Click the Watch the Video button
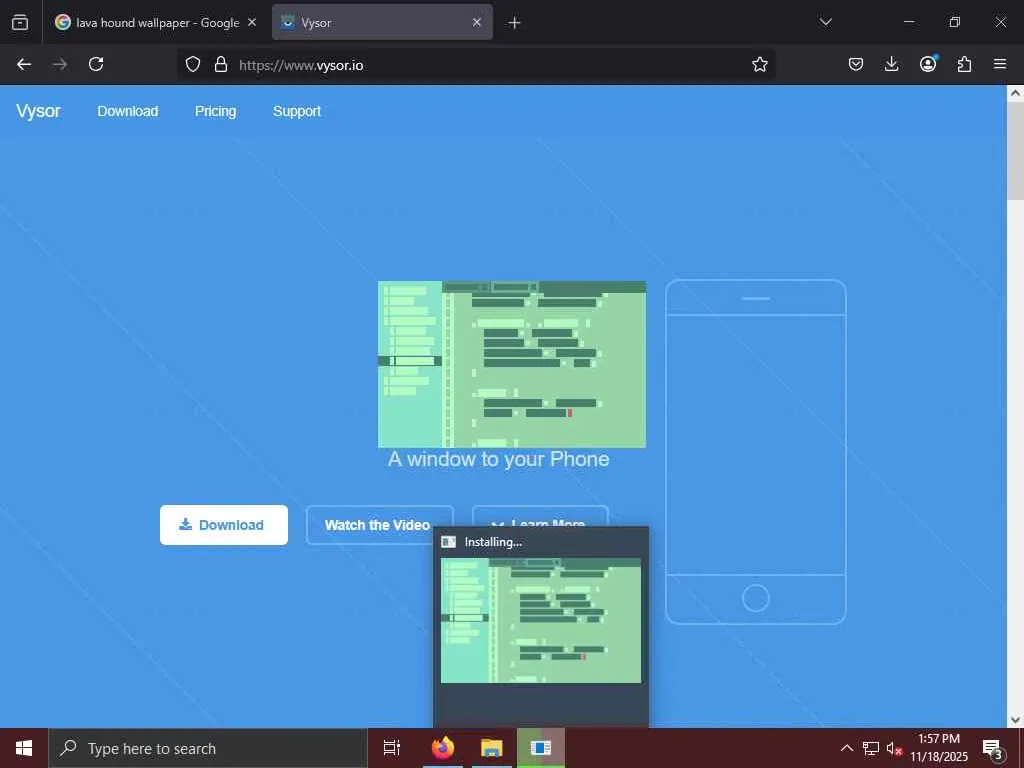Image resolution: width=1024 pixels, height=768 pixels. click(x=379, y=525)
